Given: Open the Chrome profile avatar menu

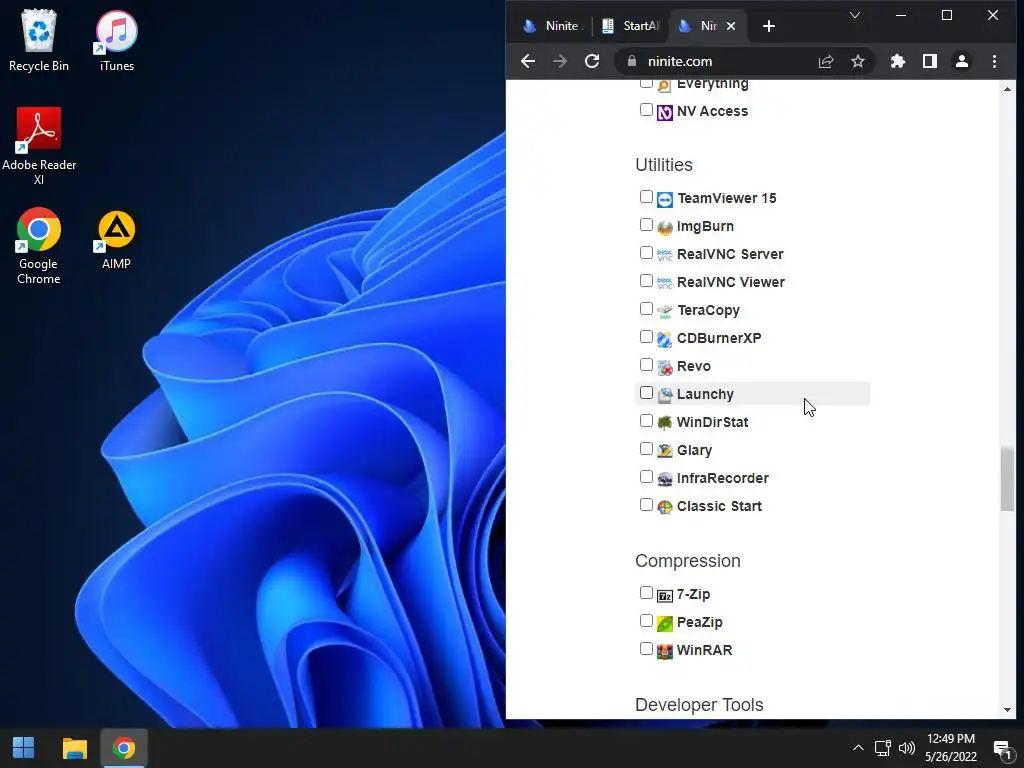Looking at the screenshot, I should (x=962, y=61).
